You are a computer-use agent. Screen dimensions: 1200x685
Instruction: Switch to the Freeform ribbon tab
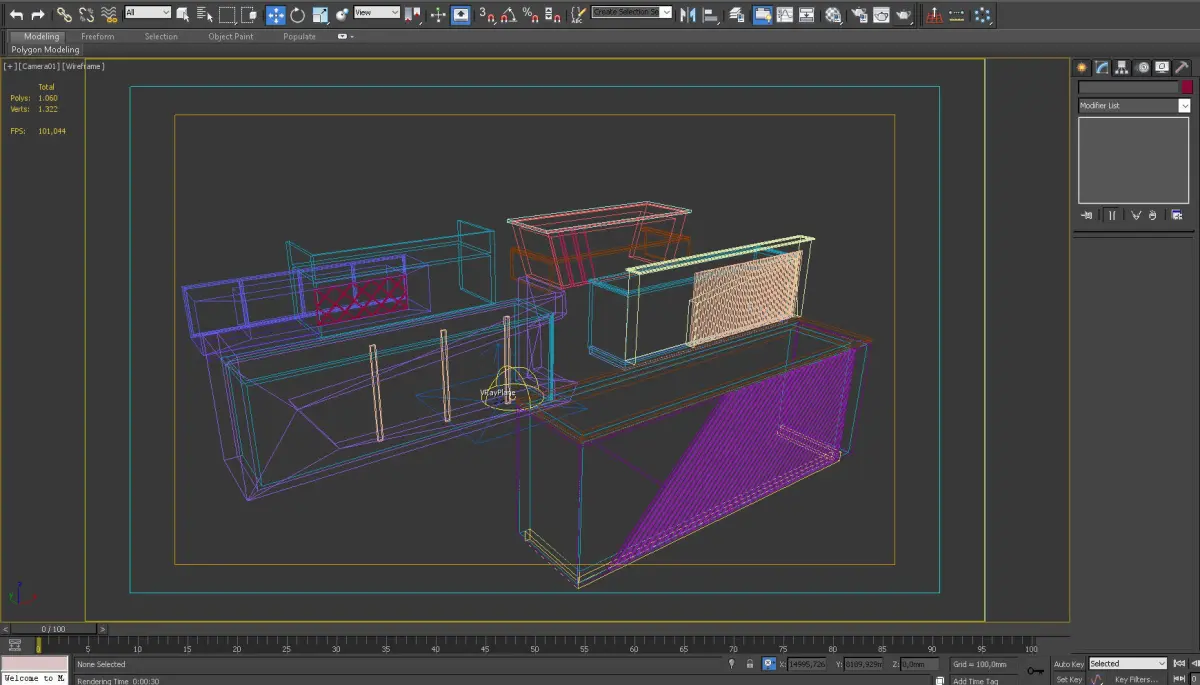(98, 37)
